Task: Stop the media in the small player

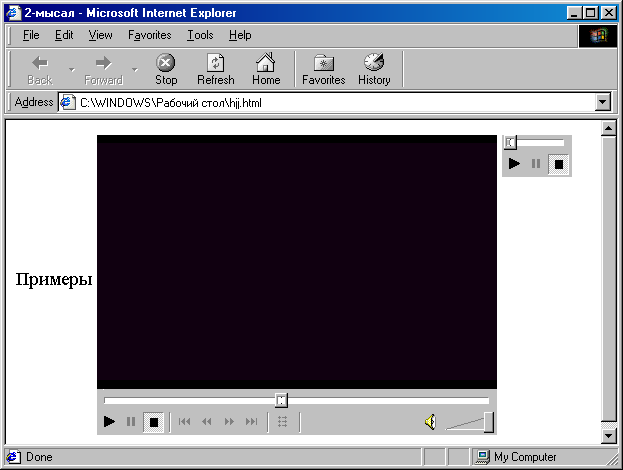Action: 559,164
